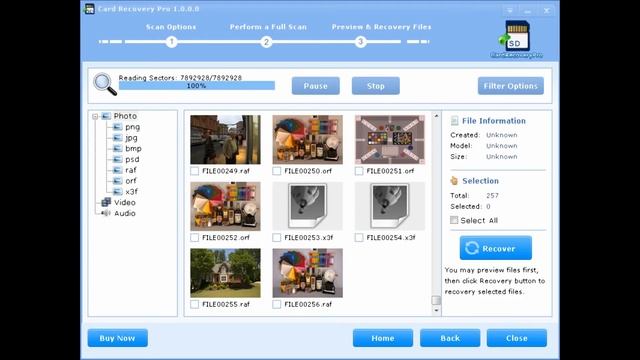Select the Audio tree item label
Screen dimensions: 640x360
point(125,213)
